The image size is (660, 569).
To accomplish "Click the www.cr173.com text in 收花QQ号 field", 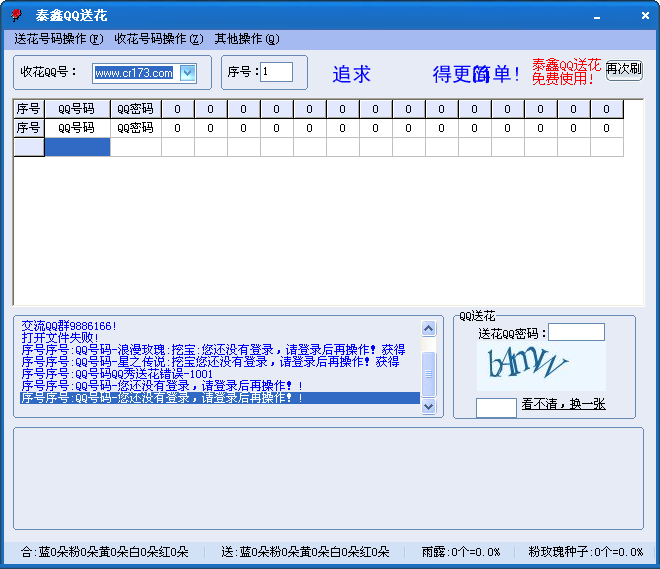I will click(134, 73).
